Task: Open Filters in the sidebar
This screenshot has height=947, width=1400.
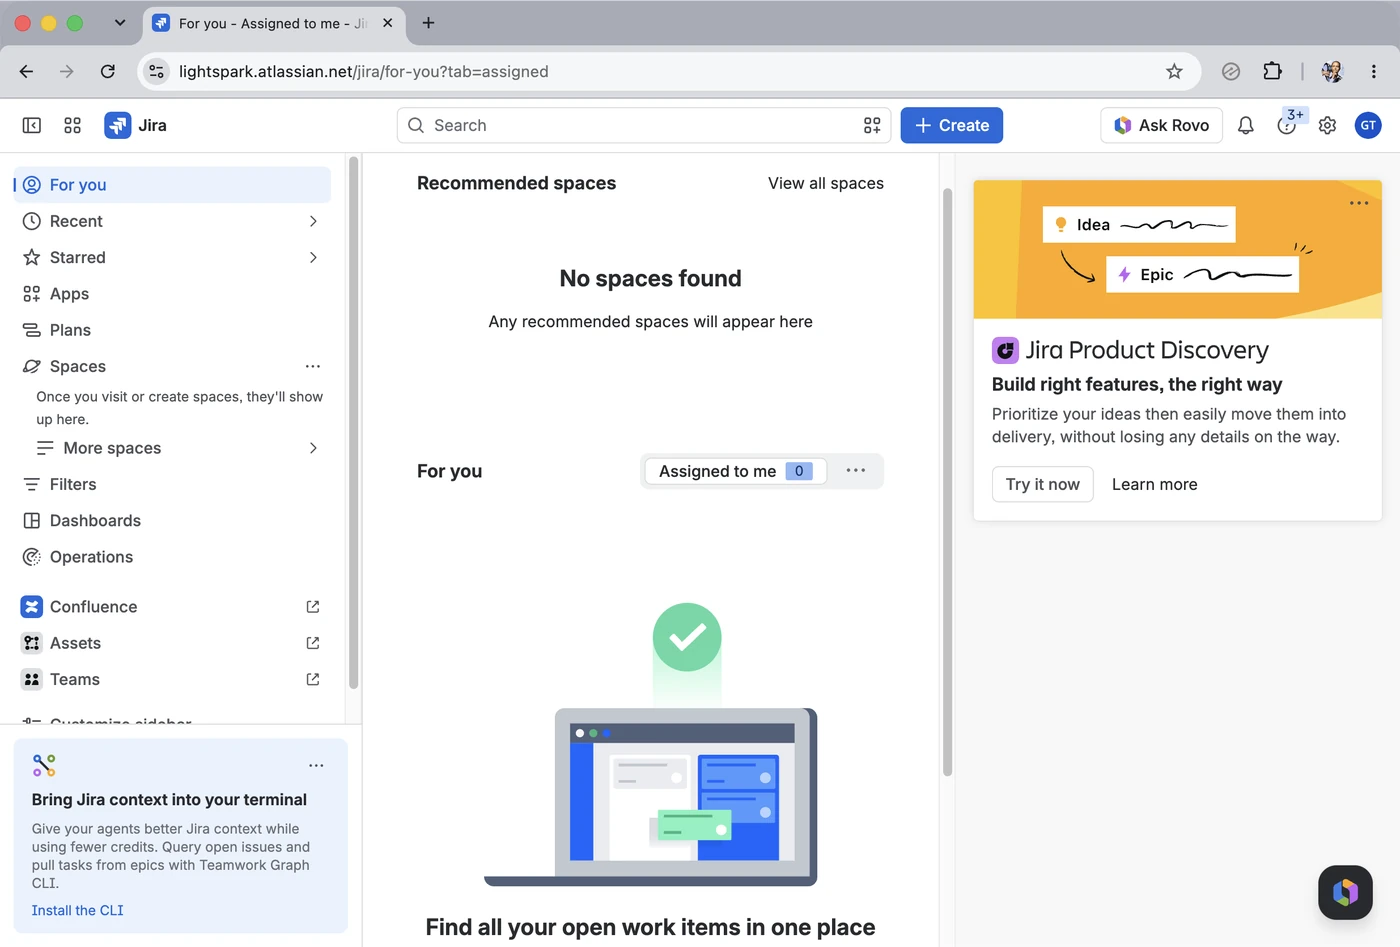Action: tap(172, 484)
